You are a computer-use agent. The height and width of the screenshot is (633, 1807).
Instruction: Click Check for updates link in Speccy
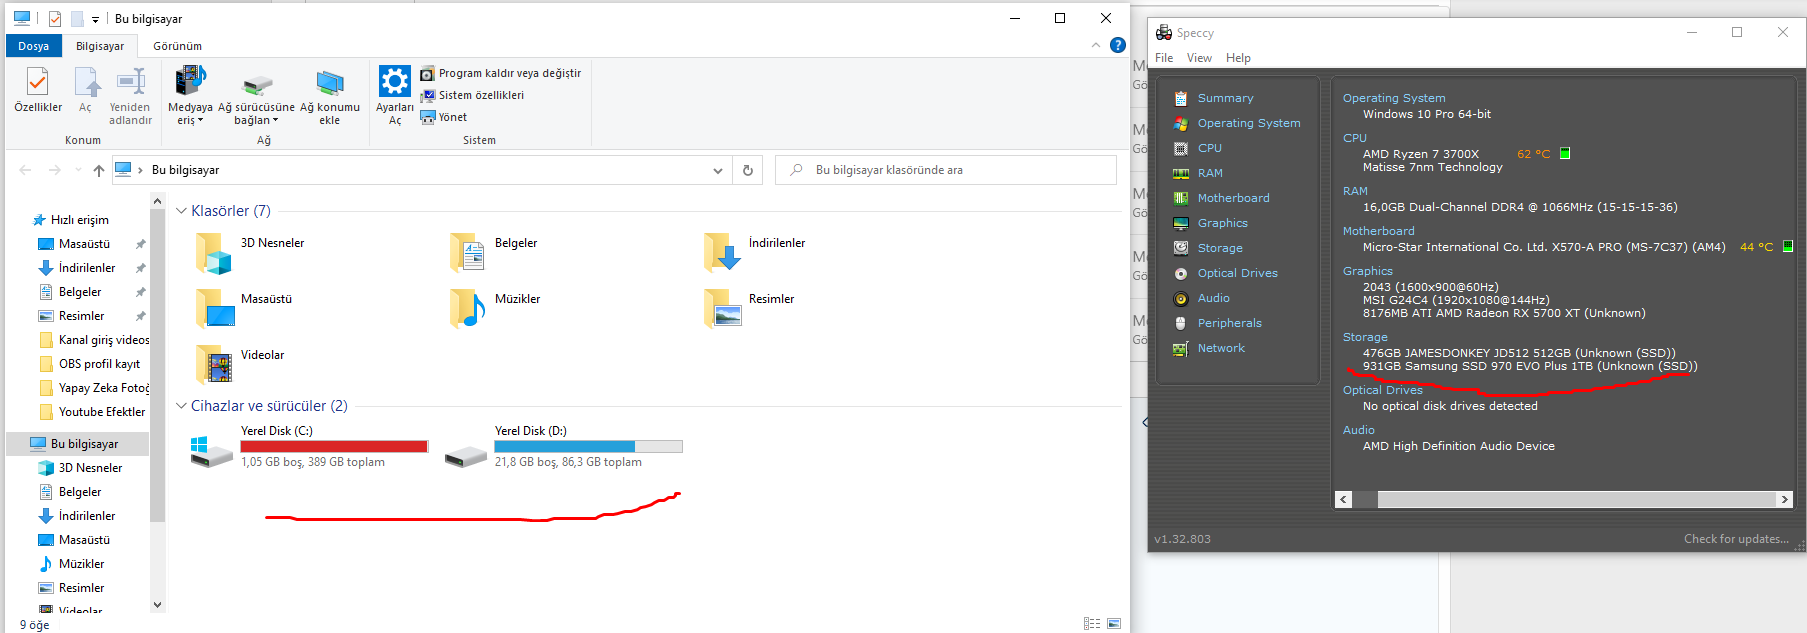(x=1736, y=539)
